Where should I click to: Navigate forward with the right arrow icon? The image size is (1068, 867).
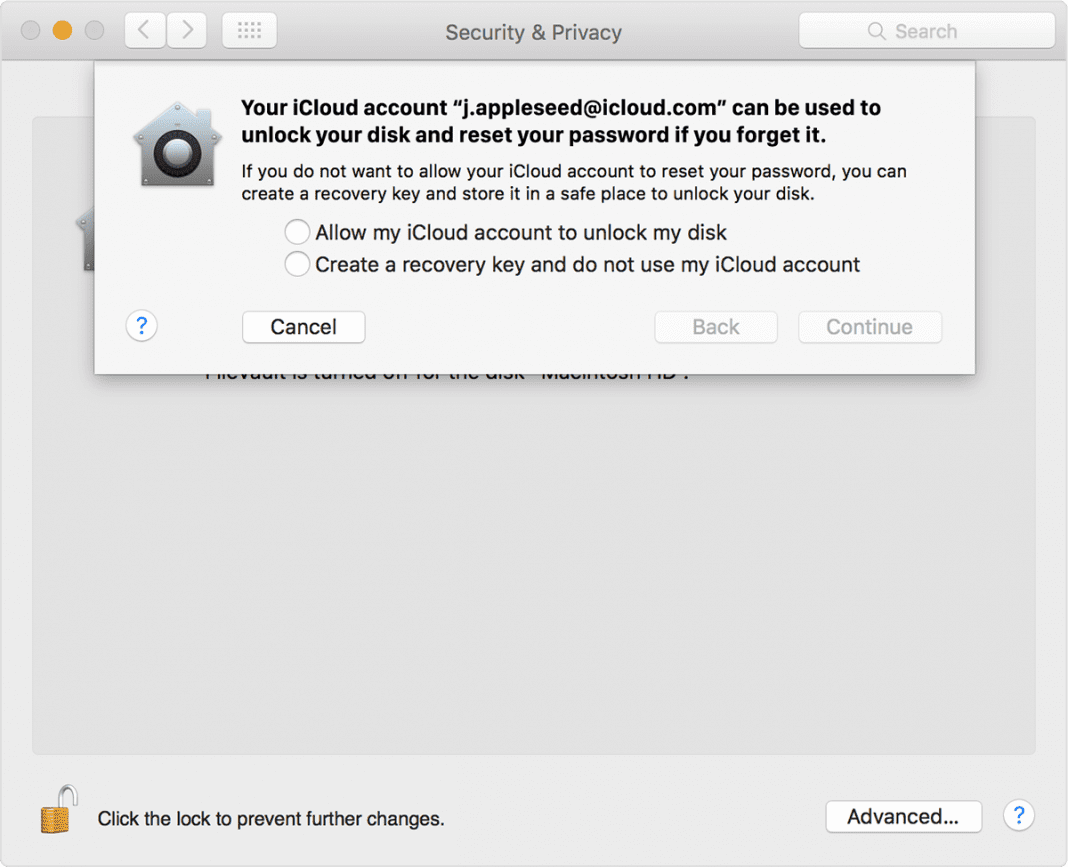pyautogui.click(x=187, y=30)
